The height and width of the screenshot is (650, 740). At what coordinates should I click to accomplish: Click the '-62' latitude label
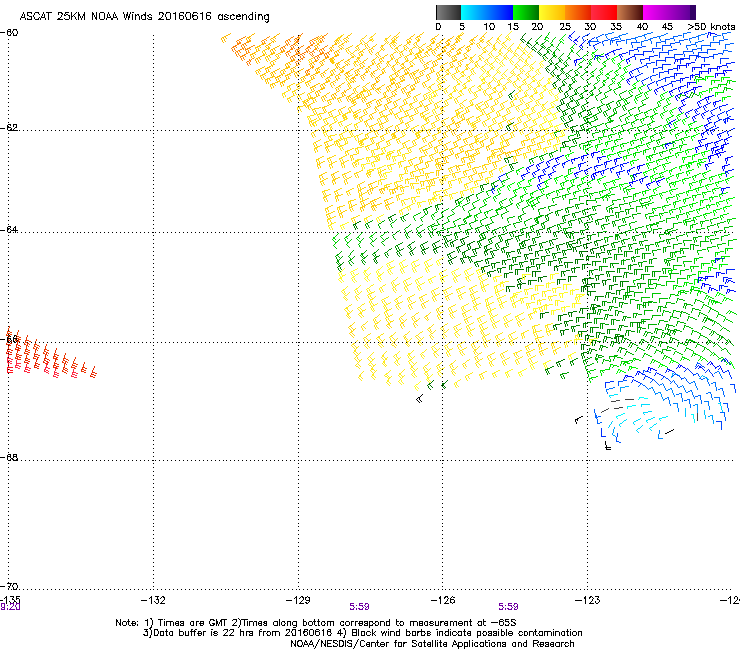(x=9, y=128)
